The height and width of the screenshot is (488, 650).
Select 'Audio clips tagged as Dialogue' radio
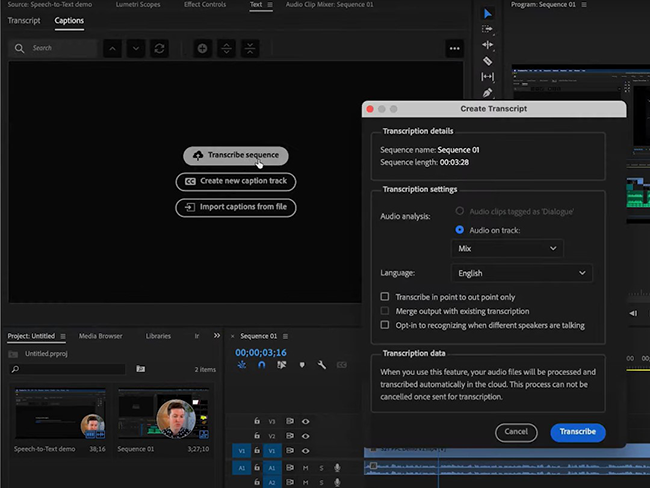coord(459,211)
